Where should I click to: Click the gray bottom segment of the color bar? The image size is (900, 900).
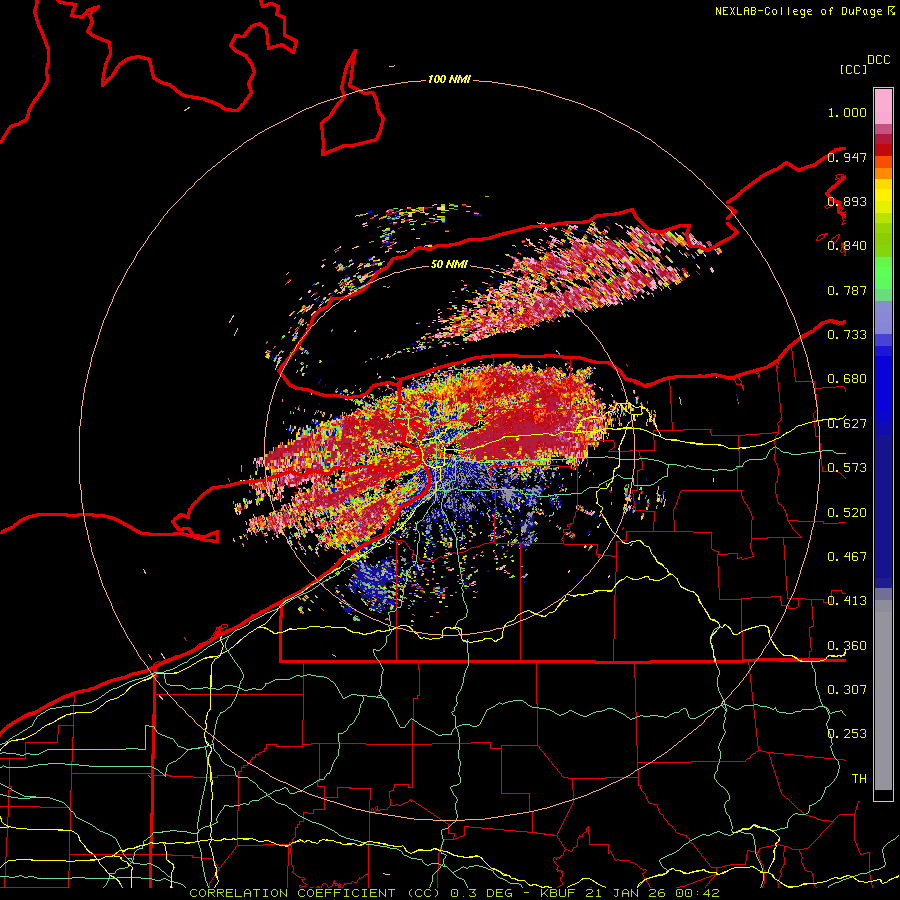tap(883, 695)
